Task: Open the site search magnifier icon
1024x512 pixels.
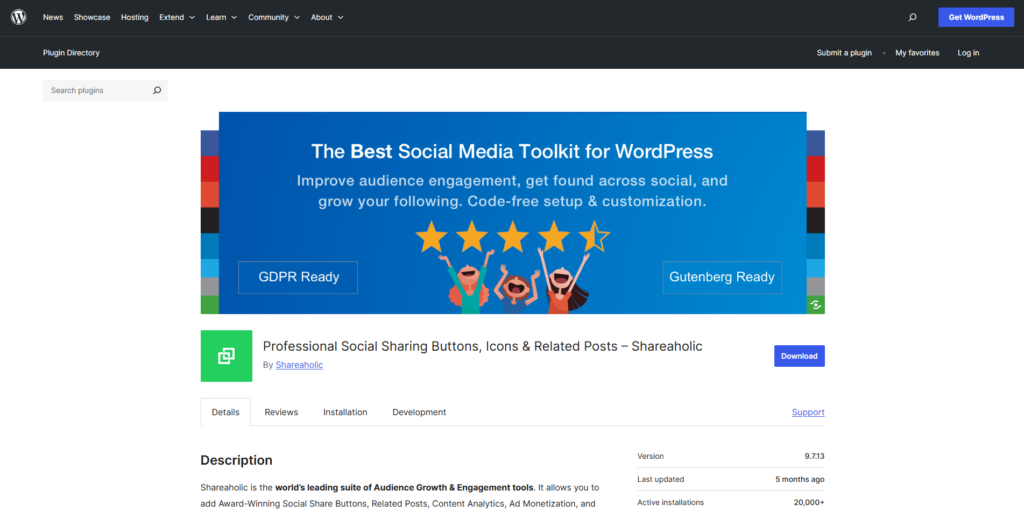Action: 912,18
